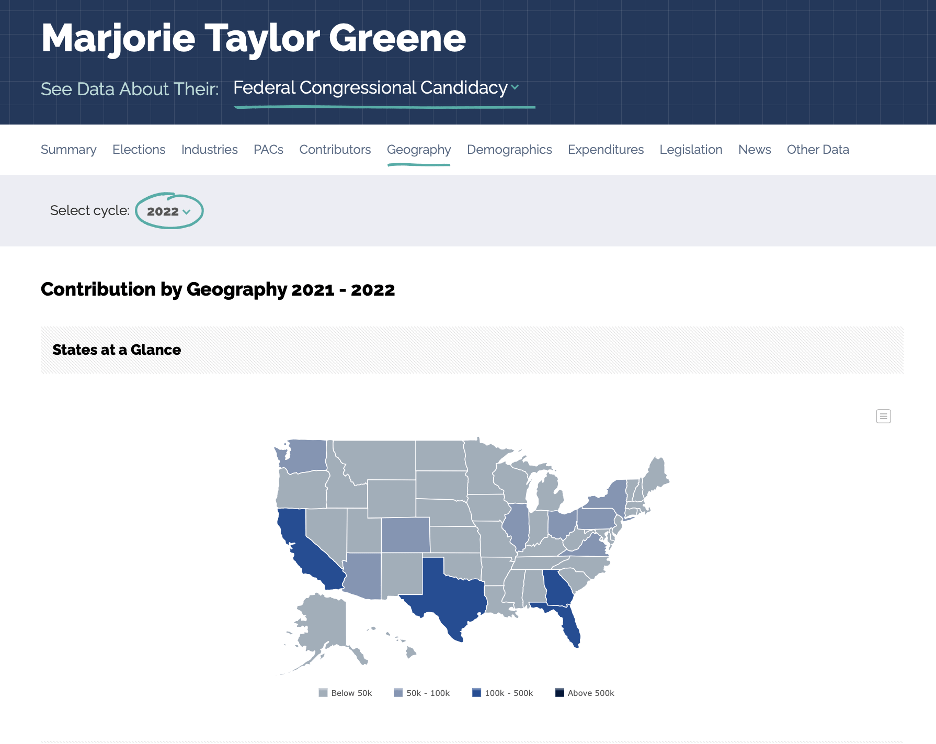Switch to the Elections tab
This screenshot has width=936, height=744.
139,150
